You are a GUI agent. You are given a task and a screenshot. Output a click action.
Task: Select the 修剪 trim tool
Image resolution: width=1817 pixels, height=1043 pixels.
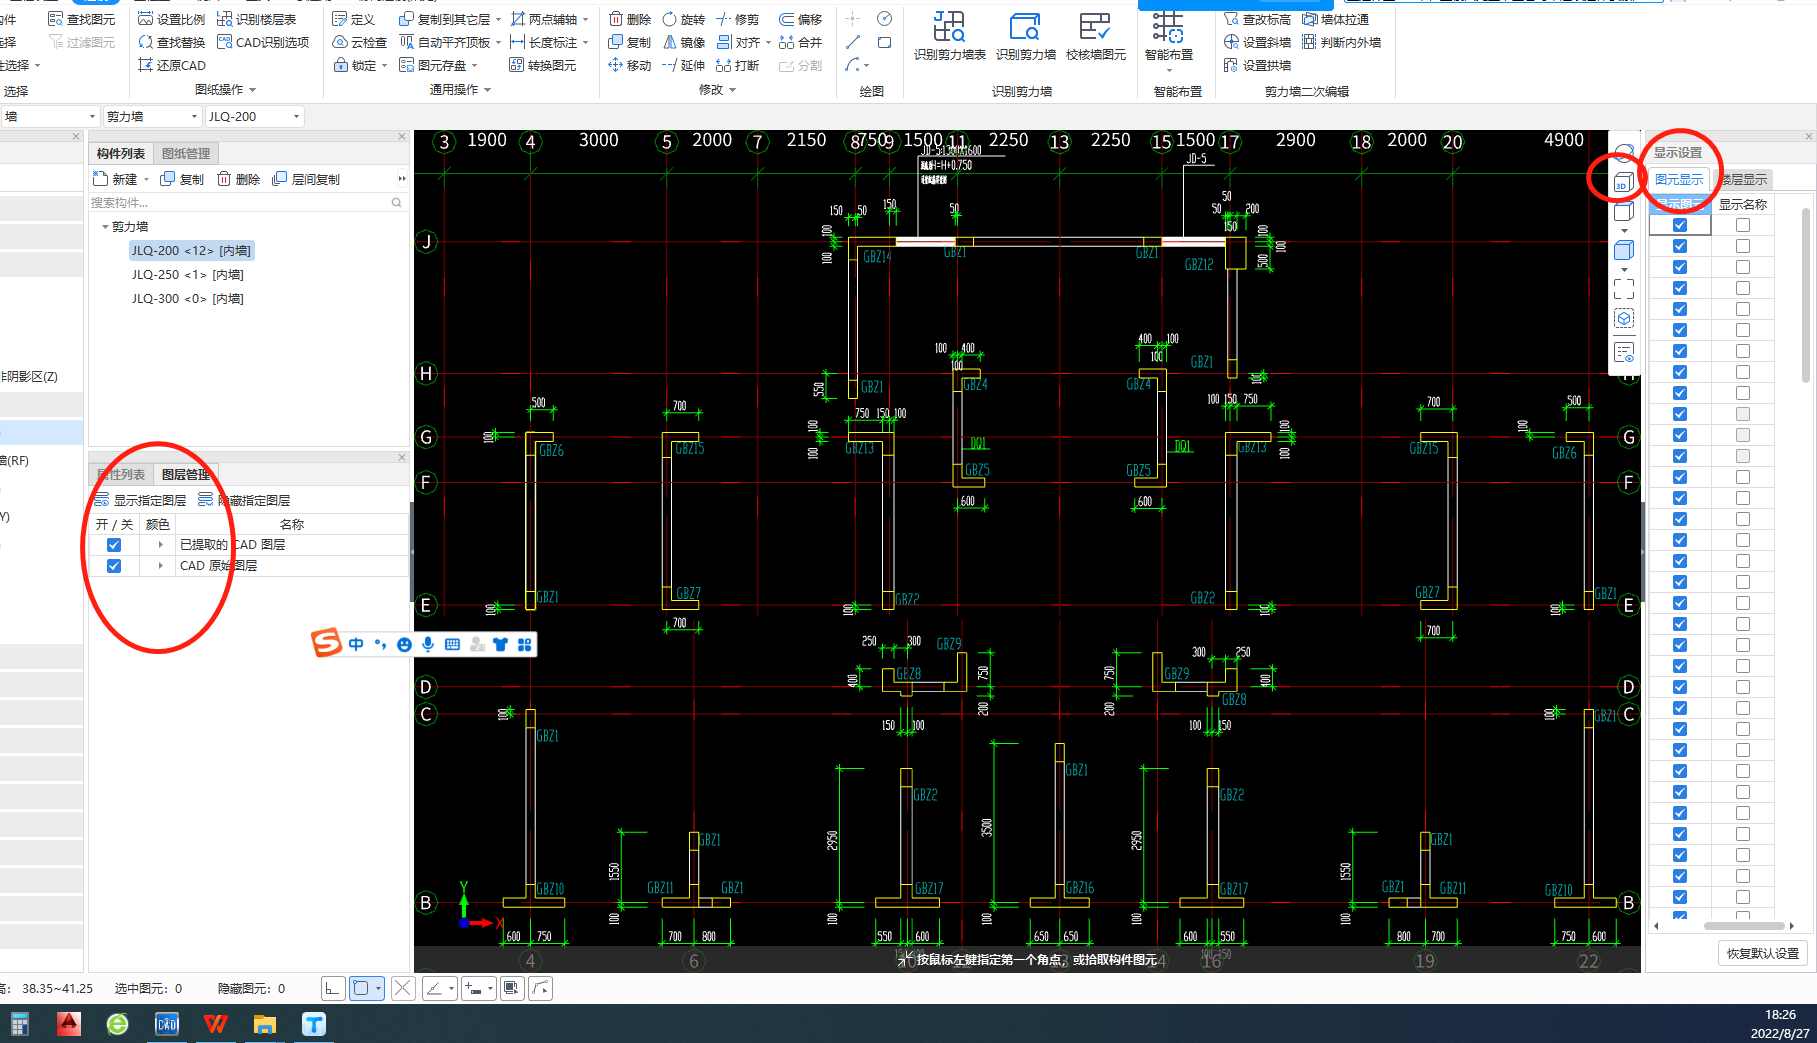tap(737, 19)
